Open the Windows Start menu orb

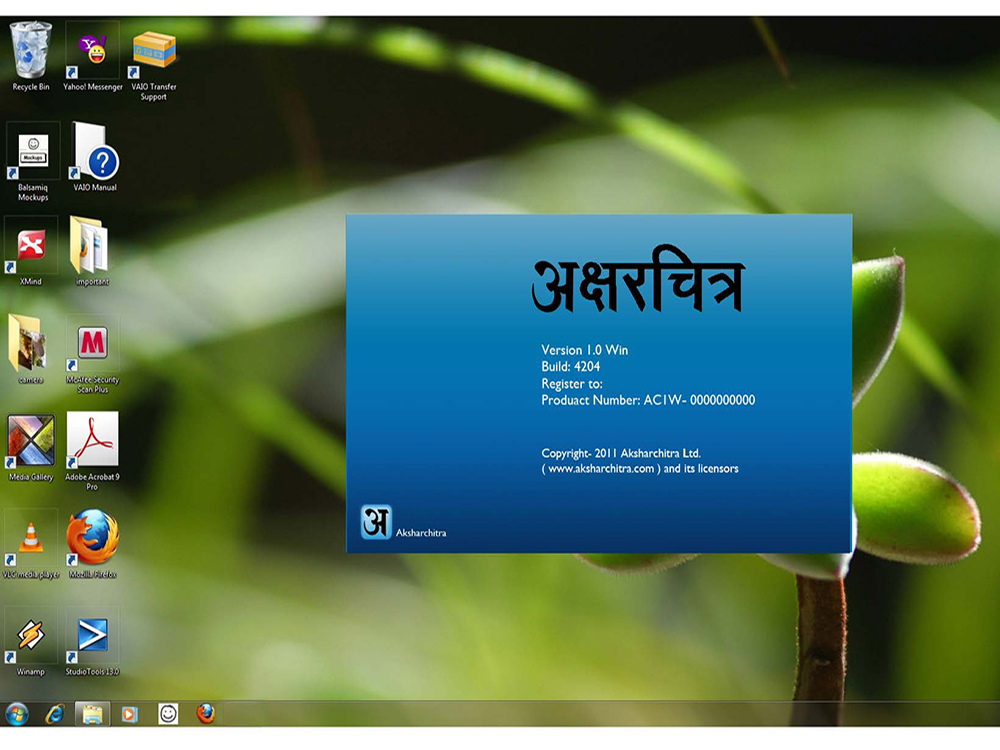[x=17, y=714]
